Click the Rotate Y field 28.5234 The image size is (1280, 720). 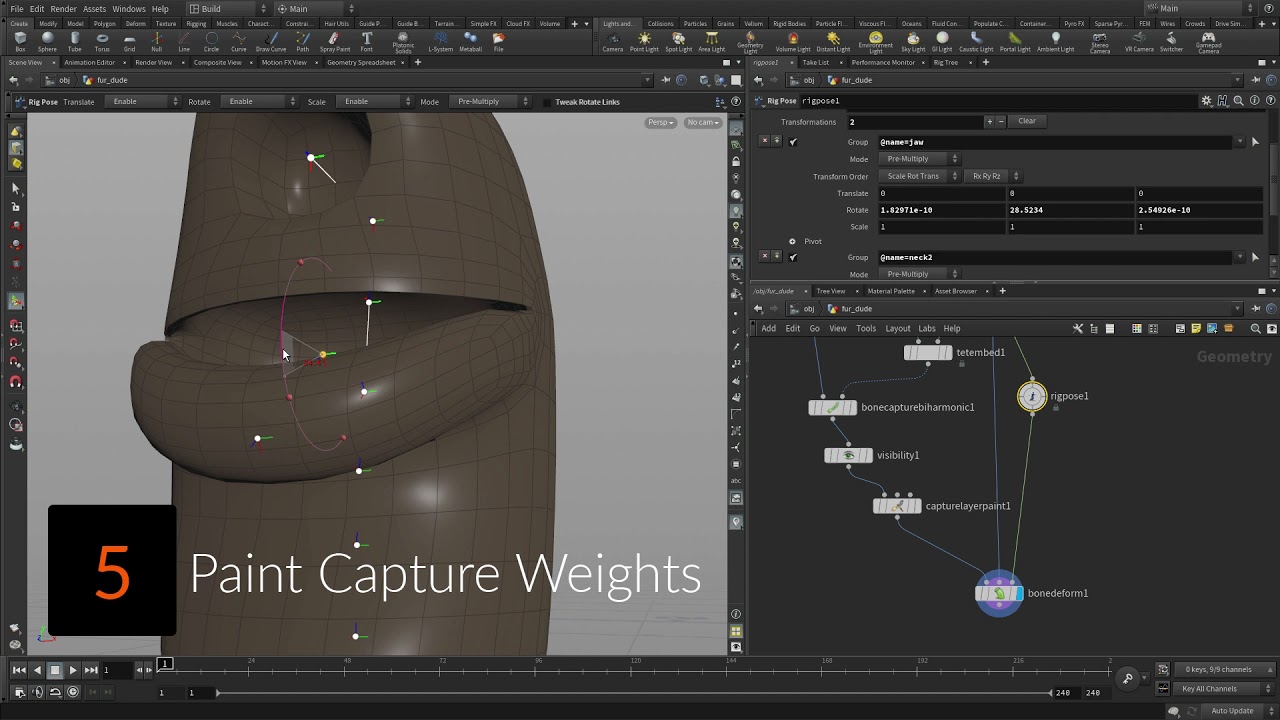click(x=1070, y=210)
